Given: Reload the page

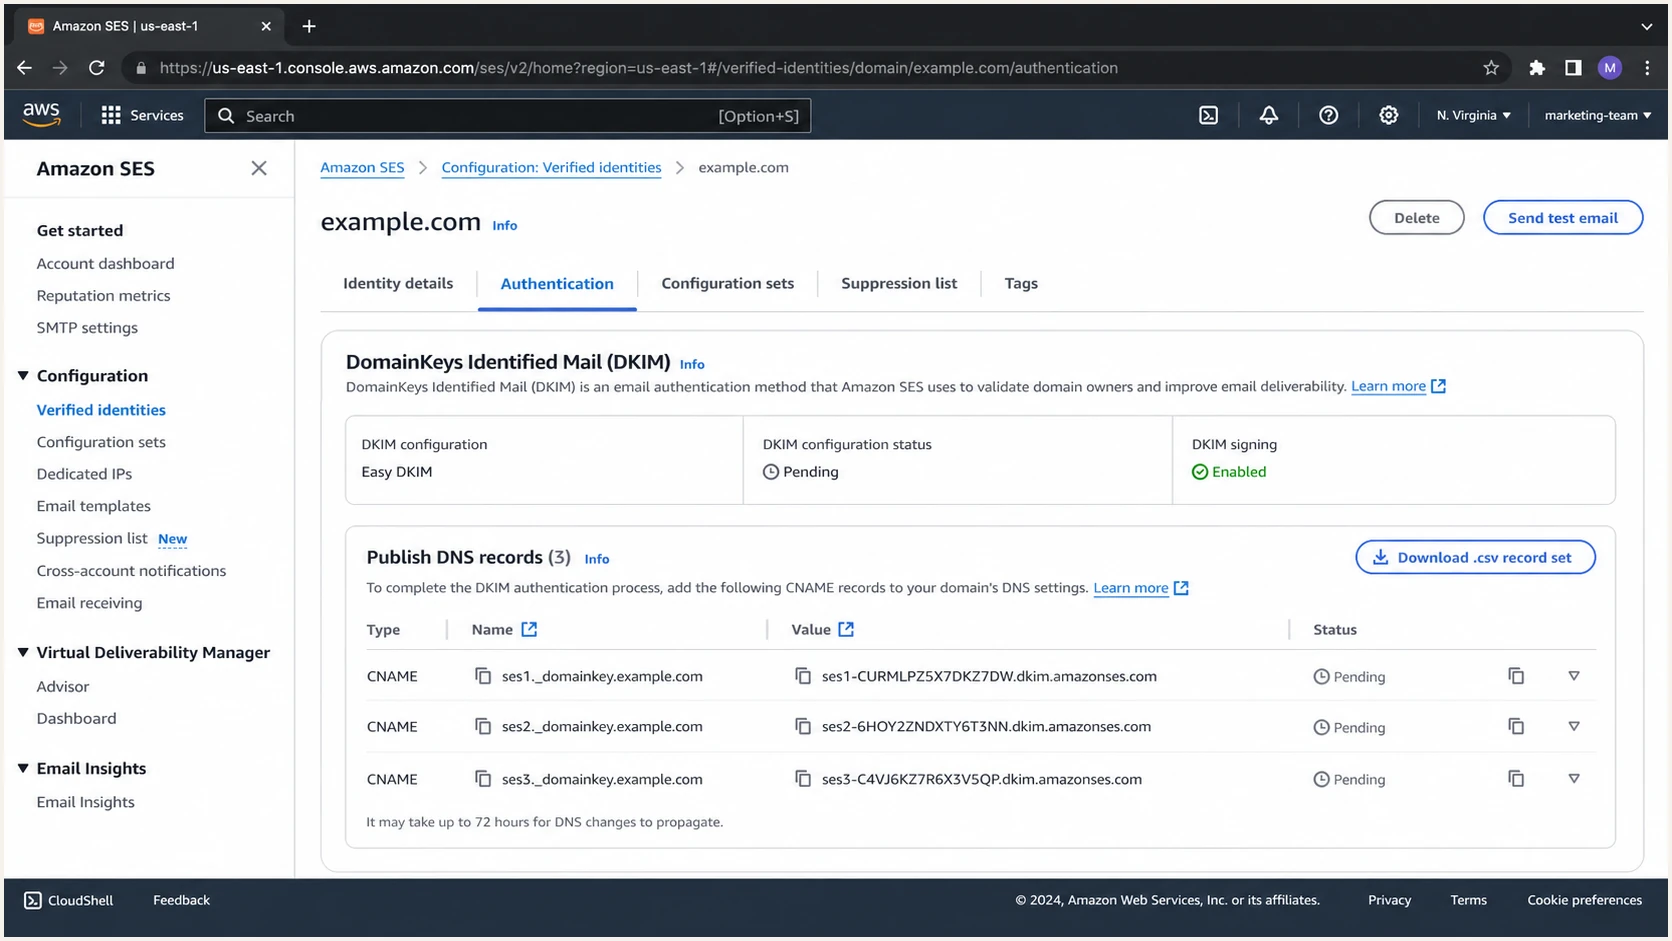Looking at the screenshot, I should pos(97,68).
